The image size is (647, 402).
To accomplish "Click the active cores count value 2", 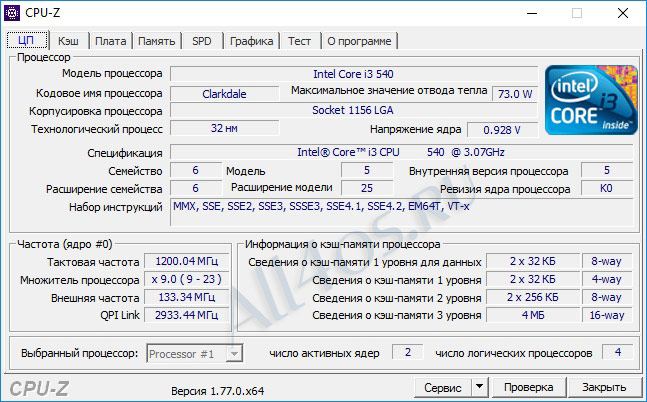I will (x=408, y=352).
